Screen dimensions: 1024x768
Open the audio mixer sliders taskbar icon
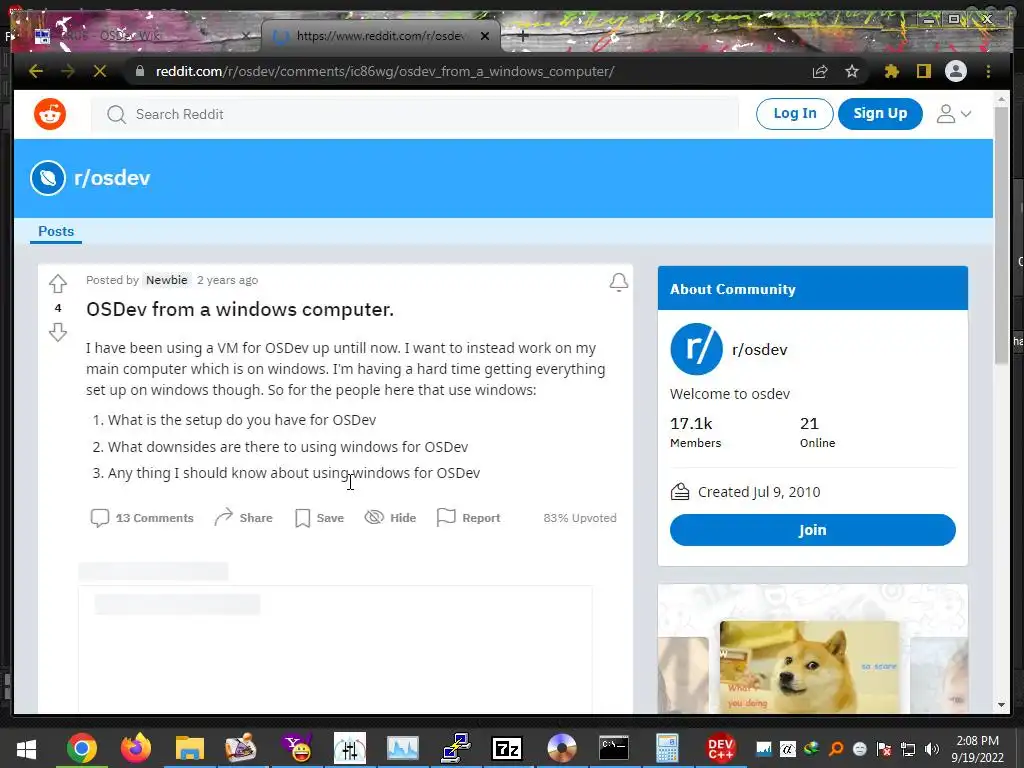tap(350, 748)
